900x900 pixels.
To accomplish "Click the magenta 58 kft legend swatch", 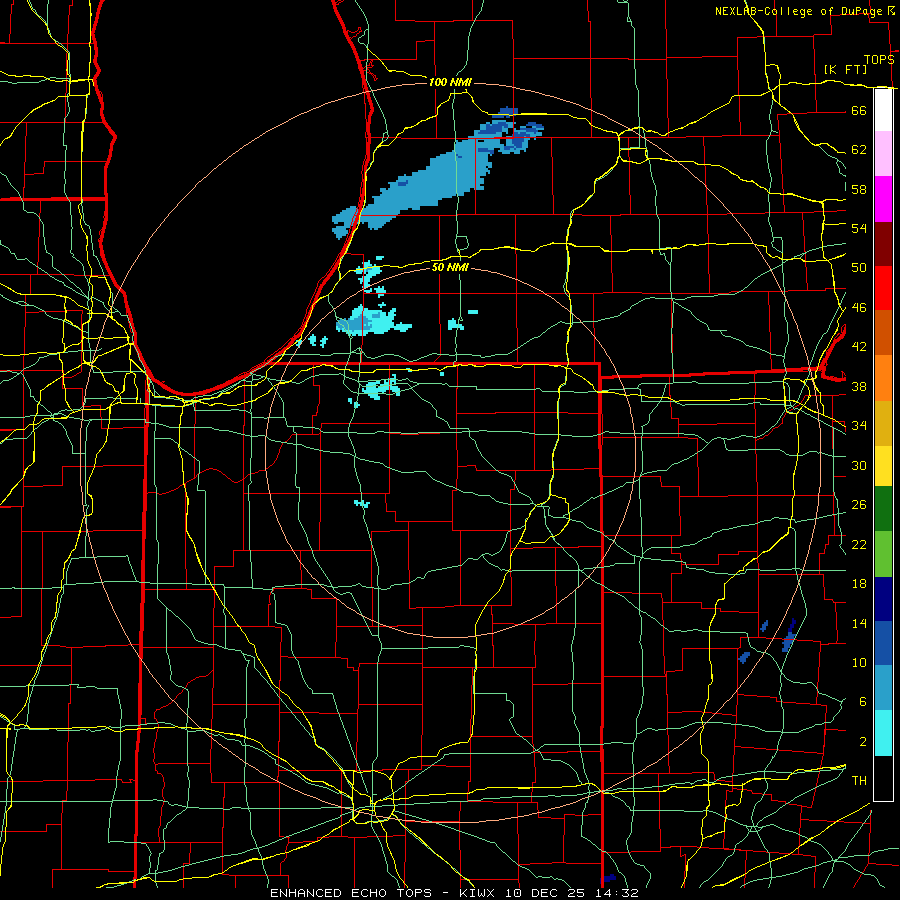I will [x=883, y=199].
